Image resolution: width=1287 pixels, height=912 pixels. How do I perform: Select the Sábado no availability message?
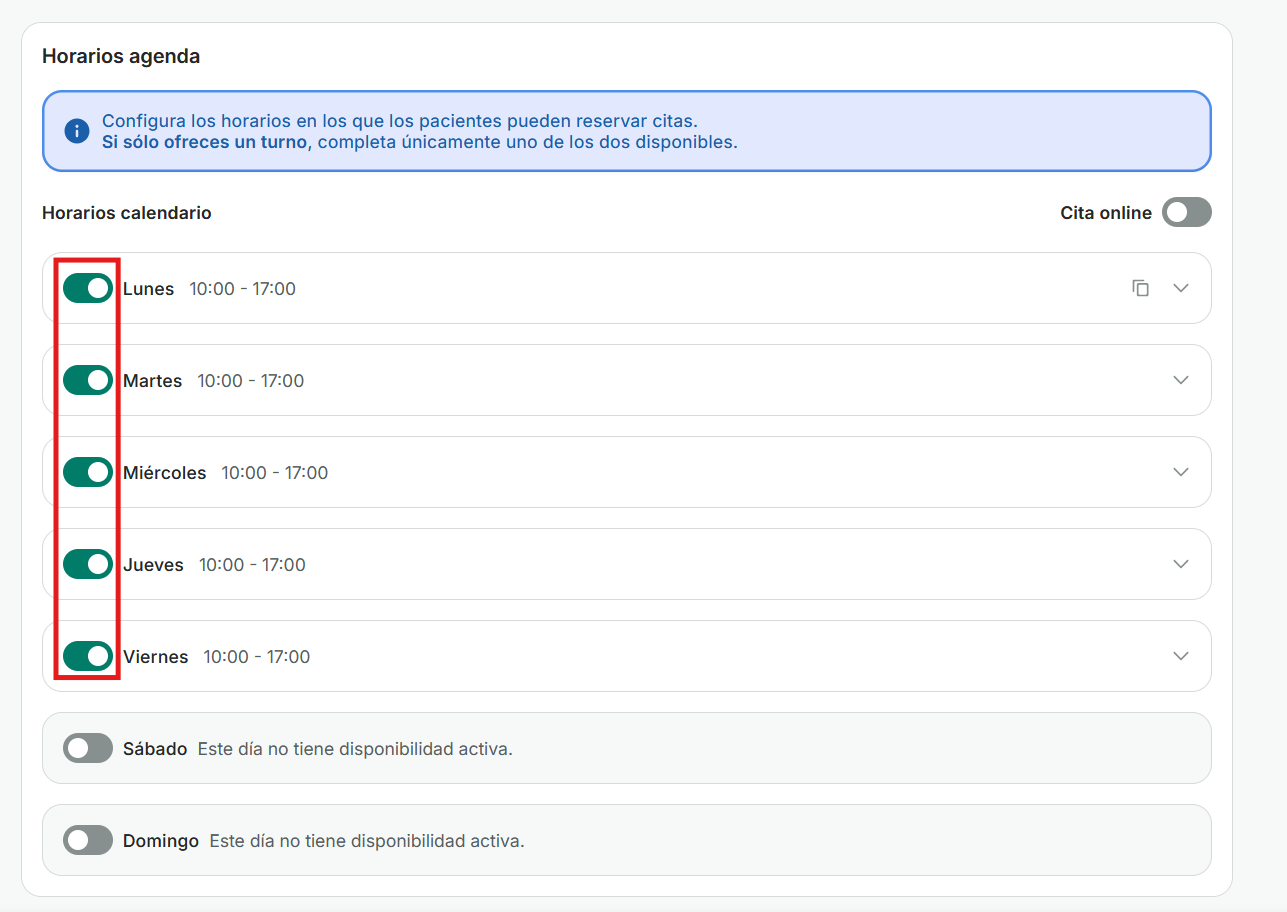click(x=354, y=749)
